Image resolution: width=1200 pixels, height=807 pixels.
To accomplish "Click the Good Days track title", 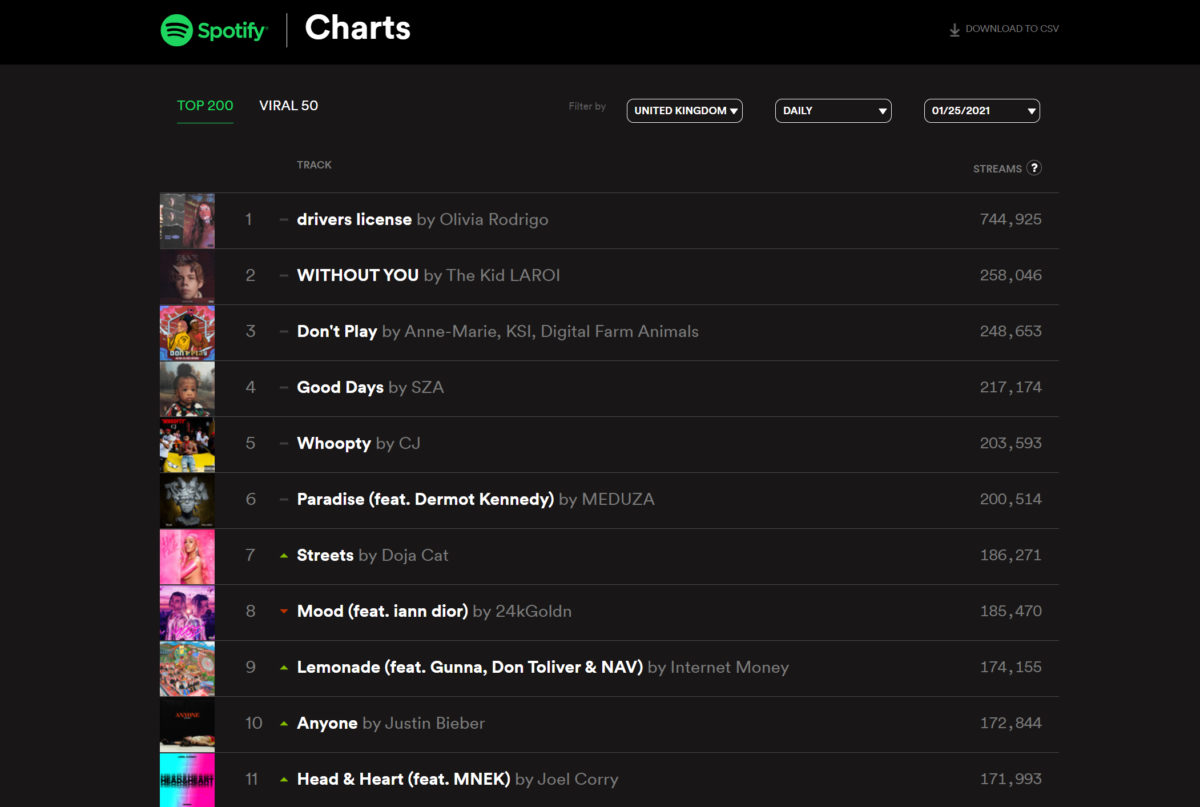I will click(340, 387).
